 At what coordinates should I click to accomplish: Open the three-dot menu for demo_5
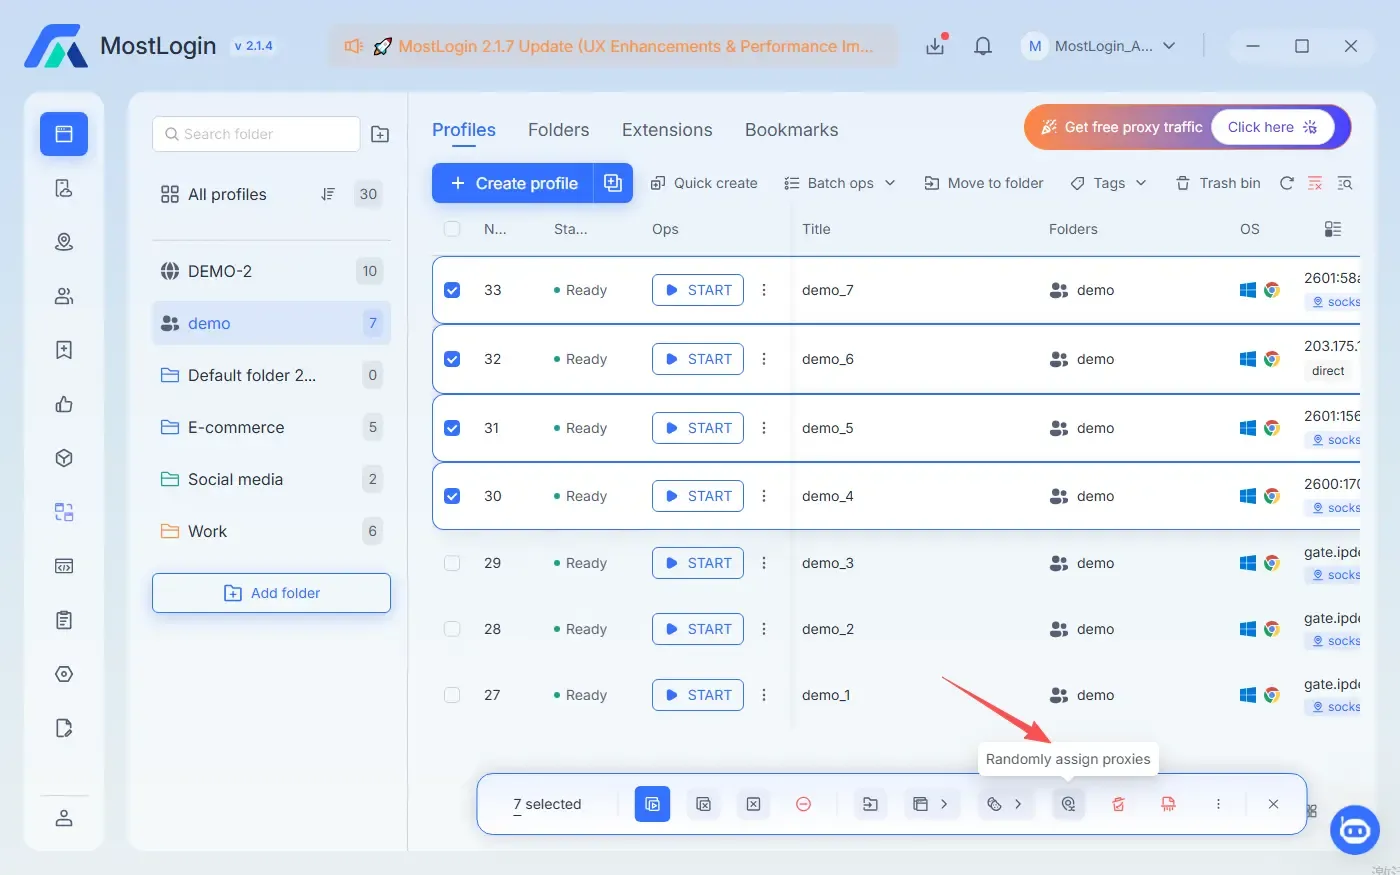click(764, 428)
